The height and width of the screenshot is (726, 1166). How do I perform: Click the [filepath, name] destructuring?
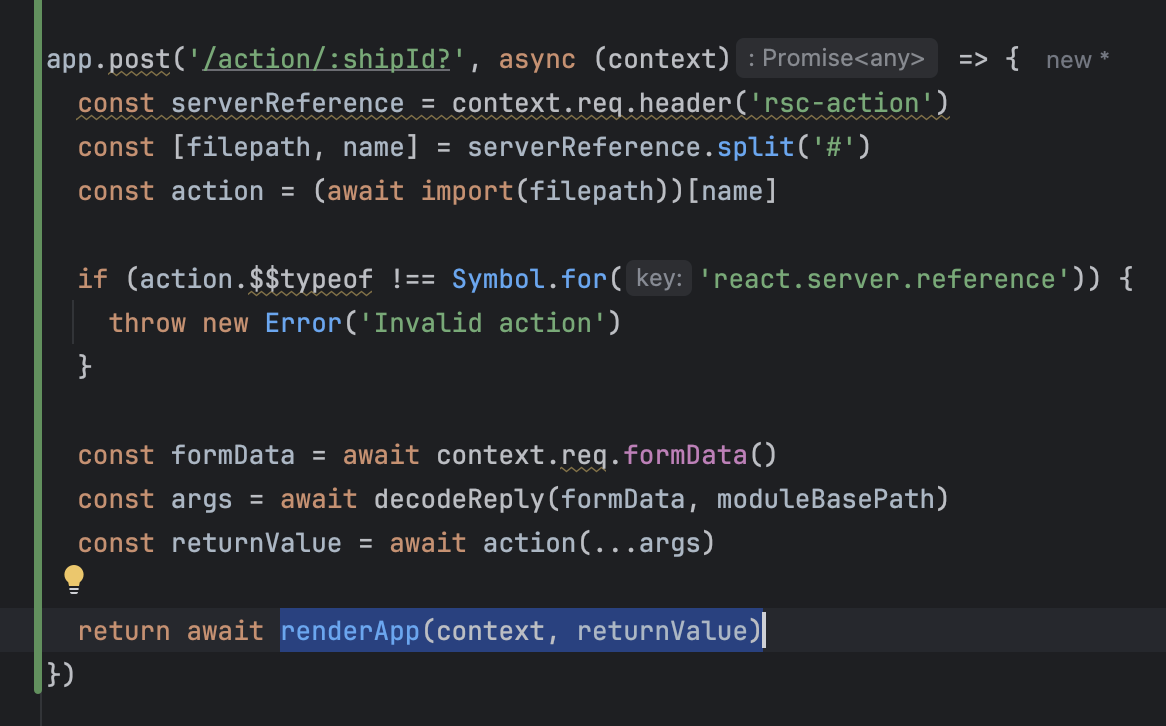295,147
